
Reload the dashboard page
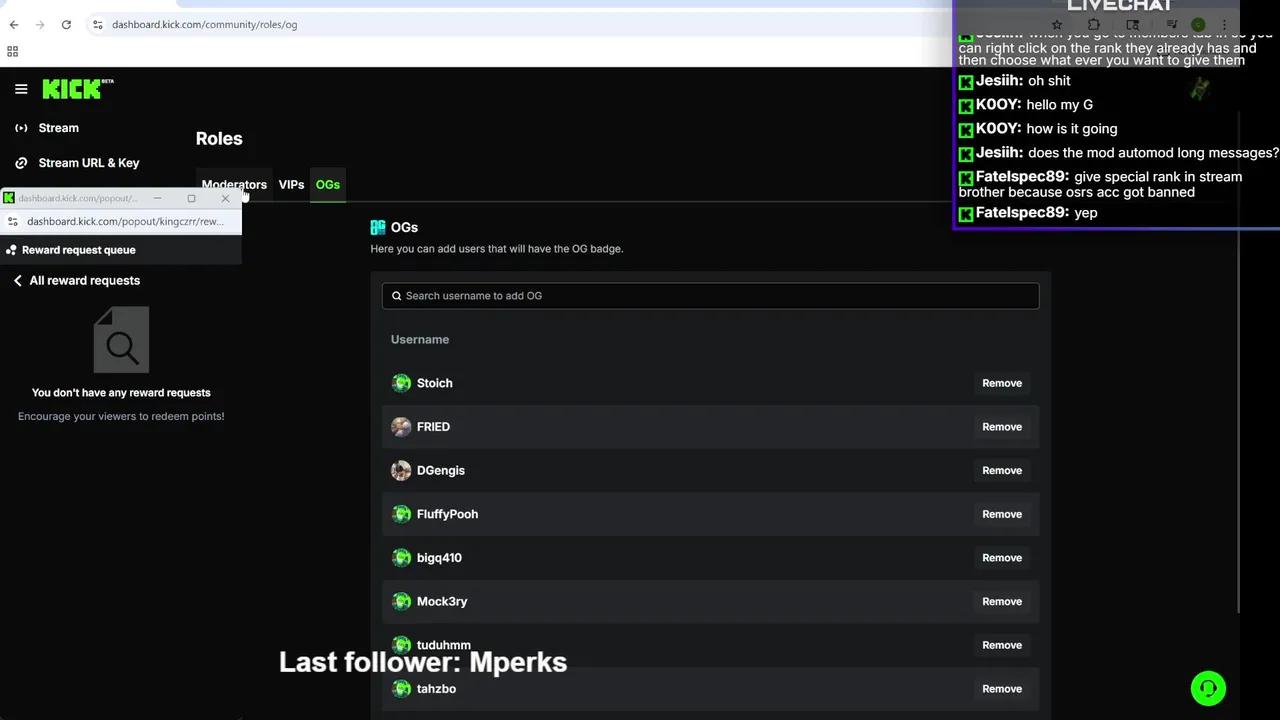tap(66, 24)
